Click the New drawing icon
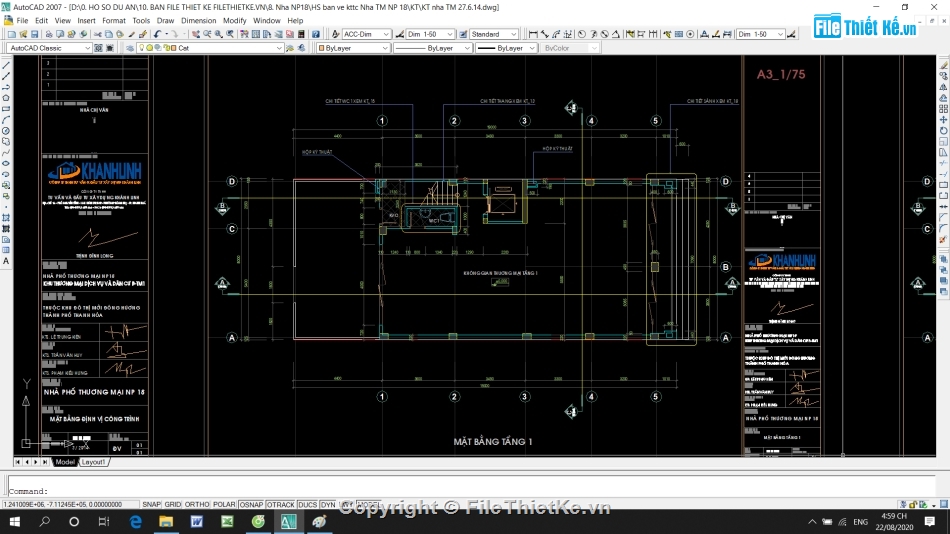This screenshot has width=950, height=534. 12,35
